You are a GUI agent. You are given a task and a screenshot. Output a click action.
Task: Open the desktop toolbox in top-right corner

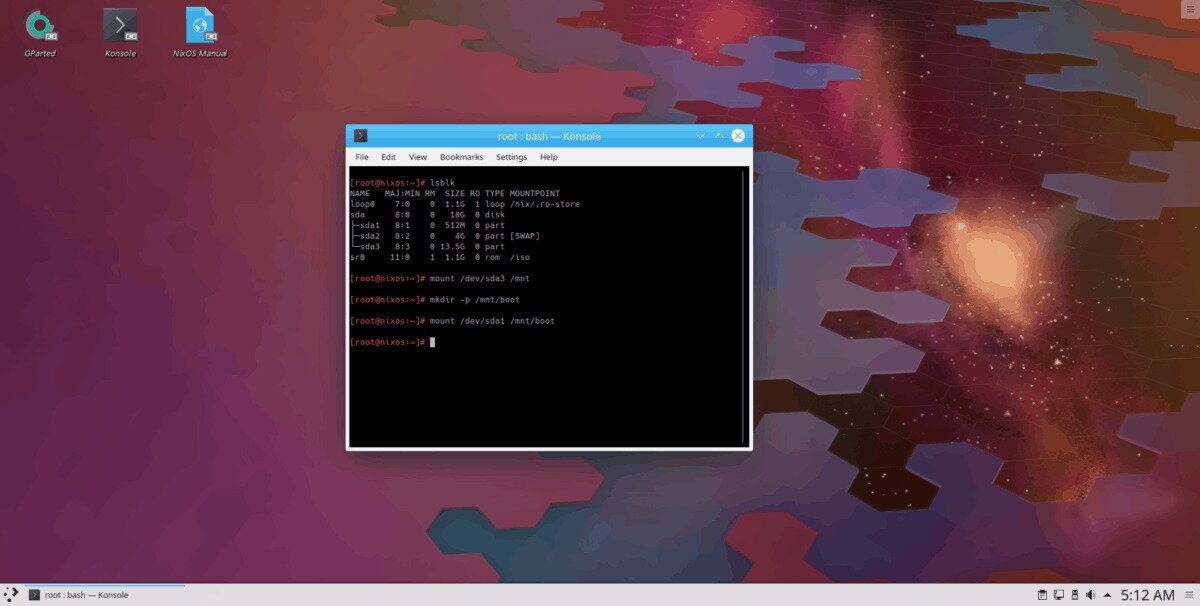point(1188,9)
